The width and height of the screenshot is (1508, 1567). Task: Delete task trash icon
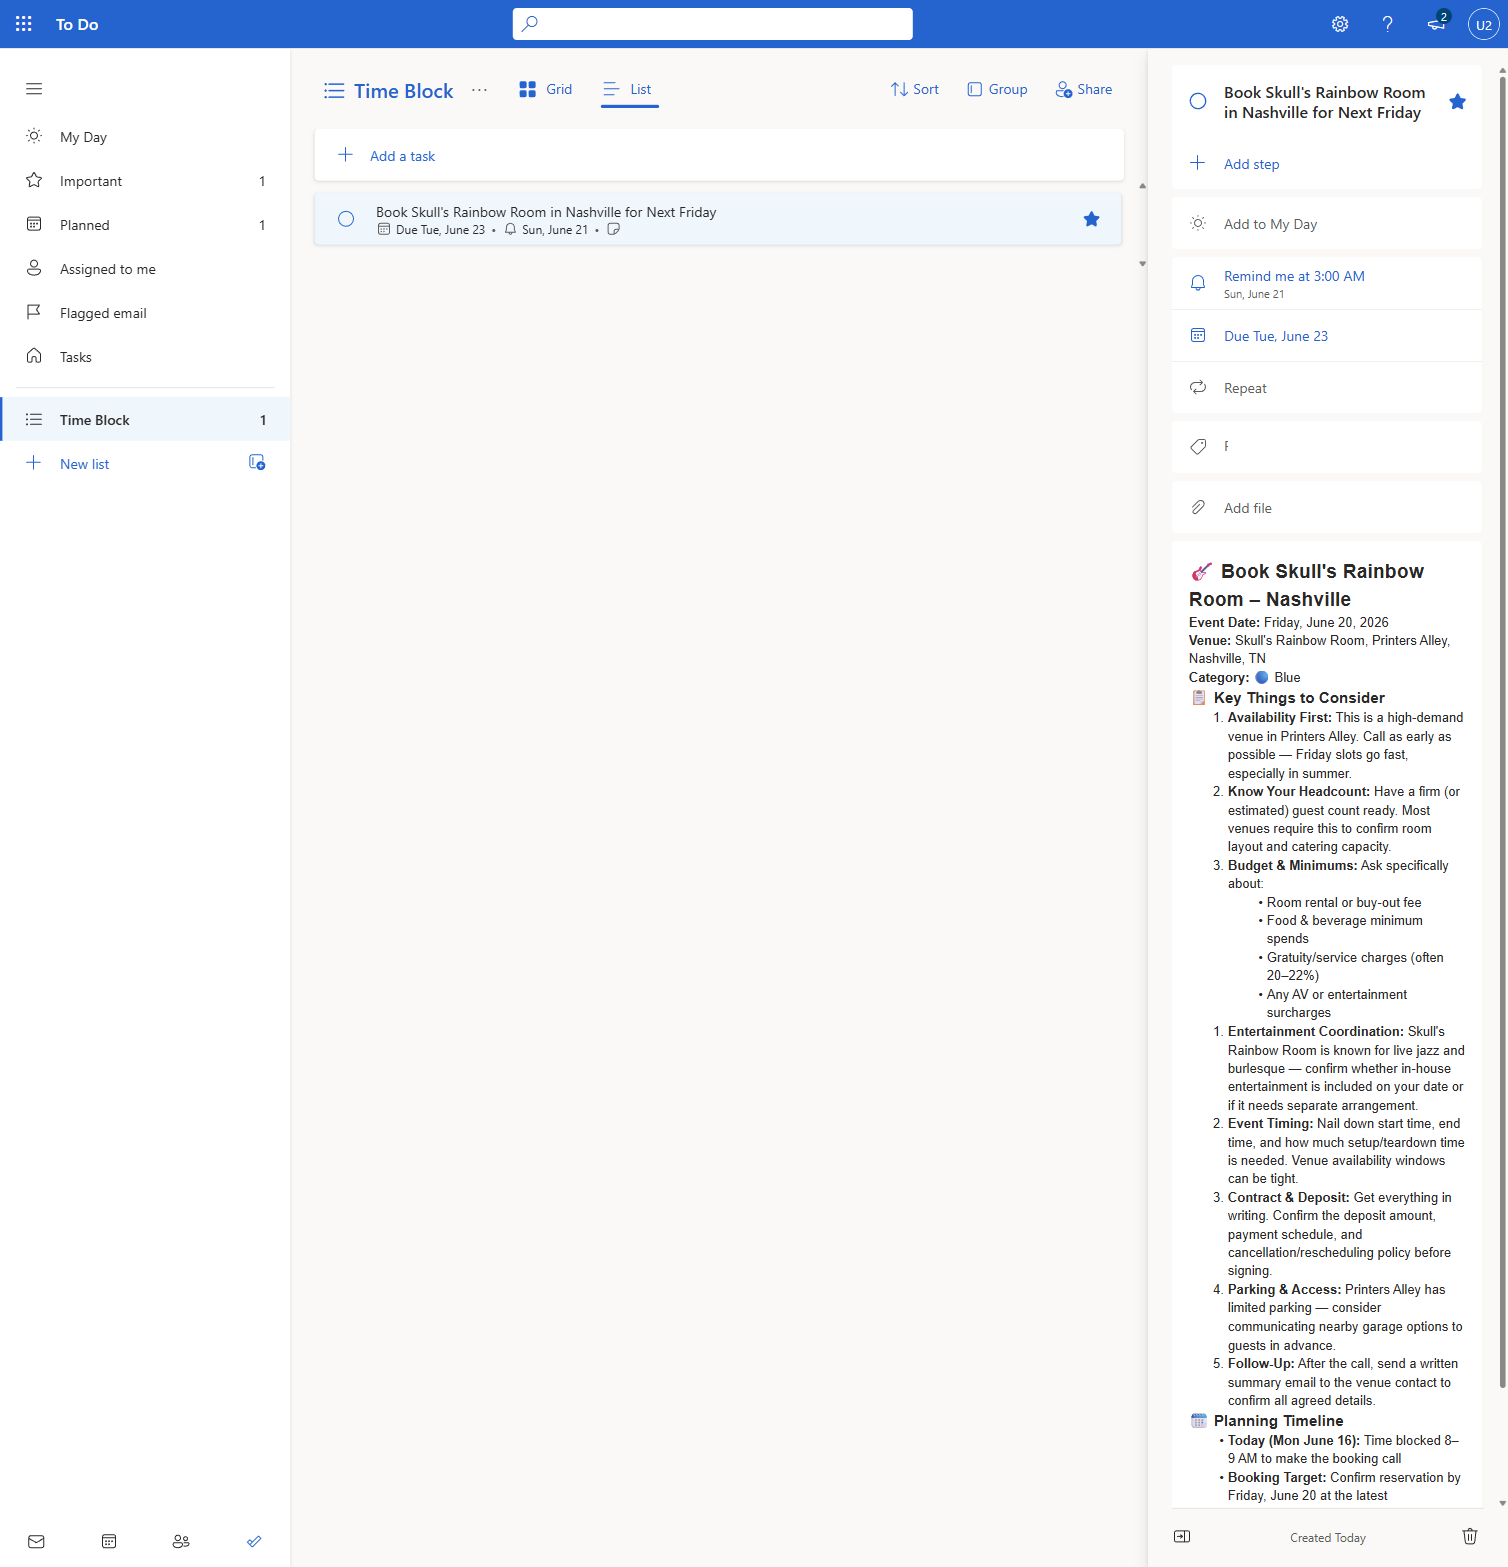click(x=1470, y=1537)
